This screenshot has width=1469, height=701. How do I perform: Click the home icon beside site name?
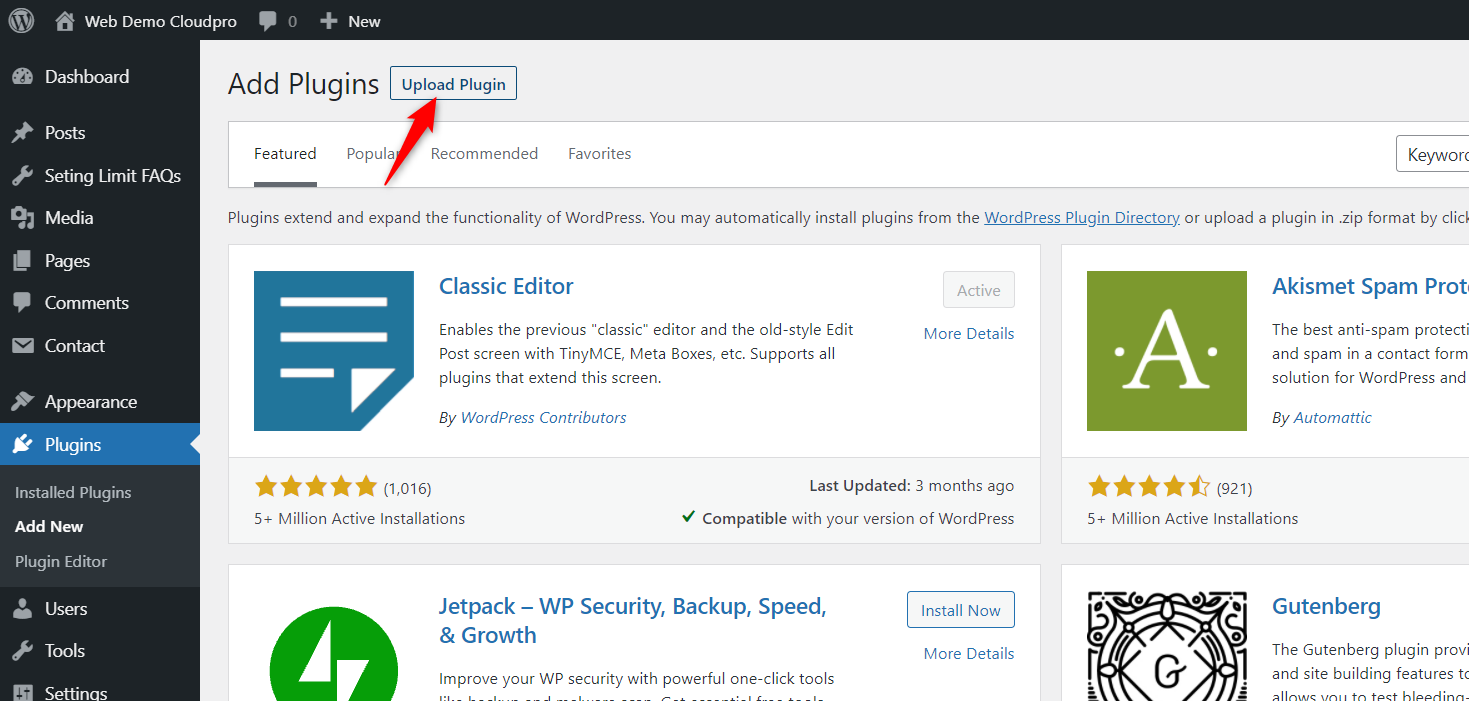coord(65,21)
